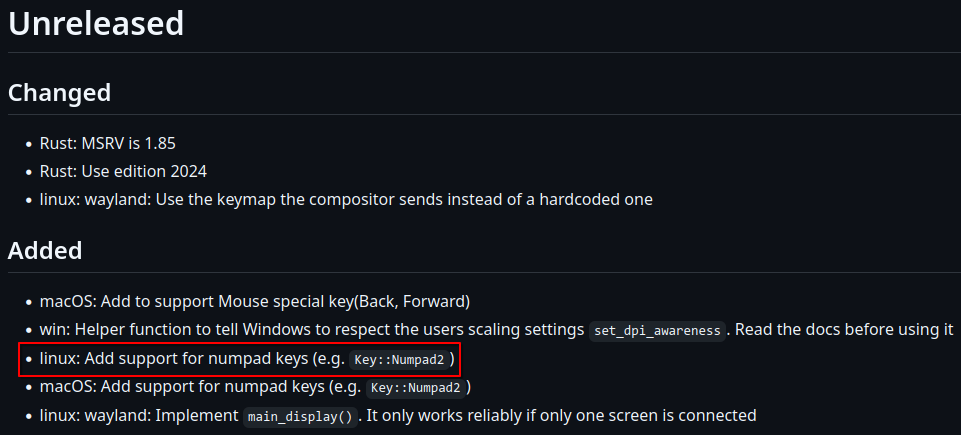Click the macOS Mouse special key entry
Image resolution: width=961 pixels, height=435 pixels.
(254, 301)
